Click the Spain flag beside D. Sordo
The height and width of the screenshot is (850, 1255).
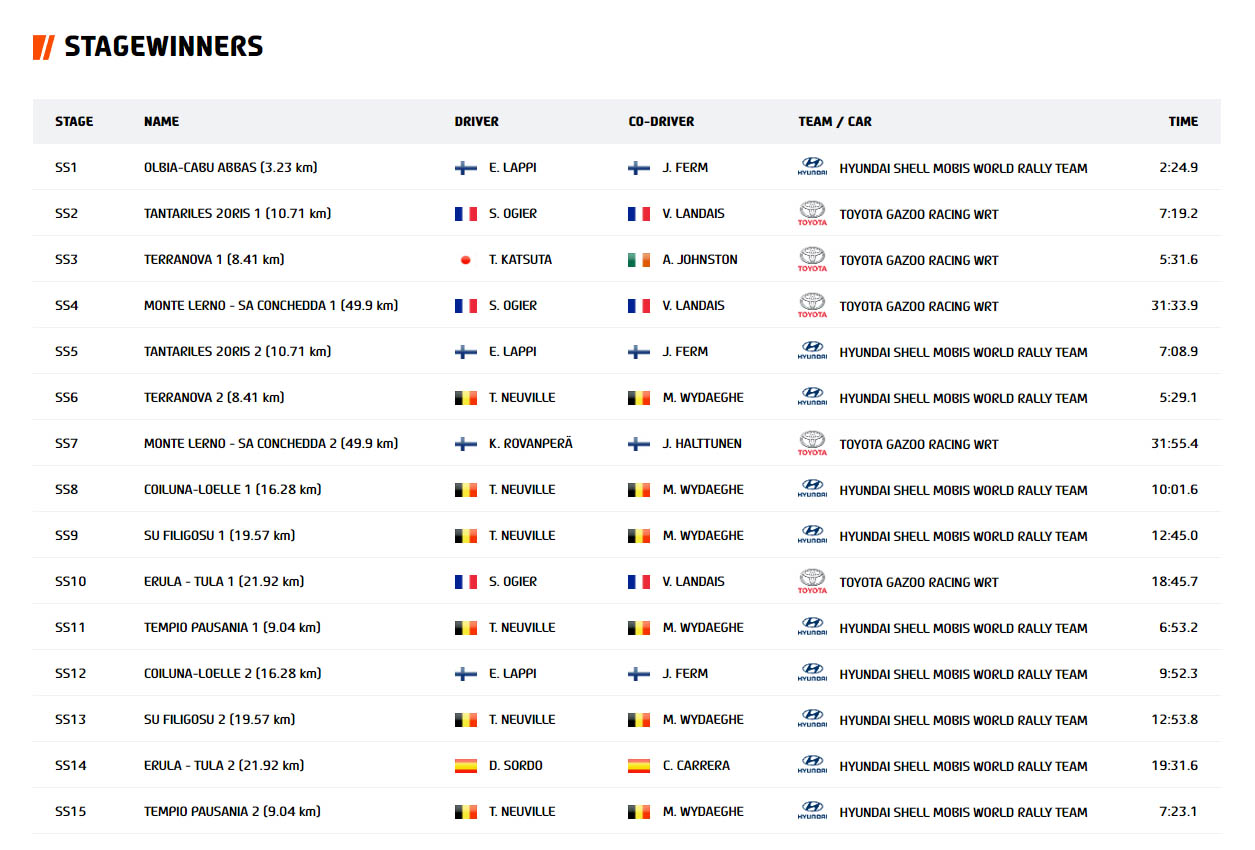pyautogui.click(x=465, y=766)
